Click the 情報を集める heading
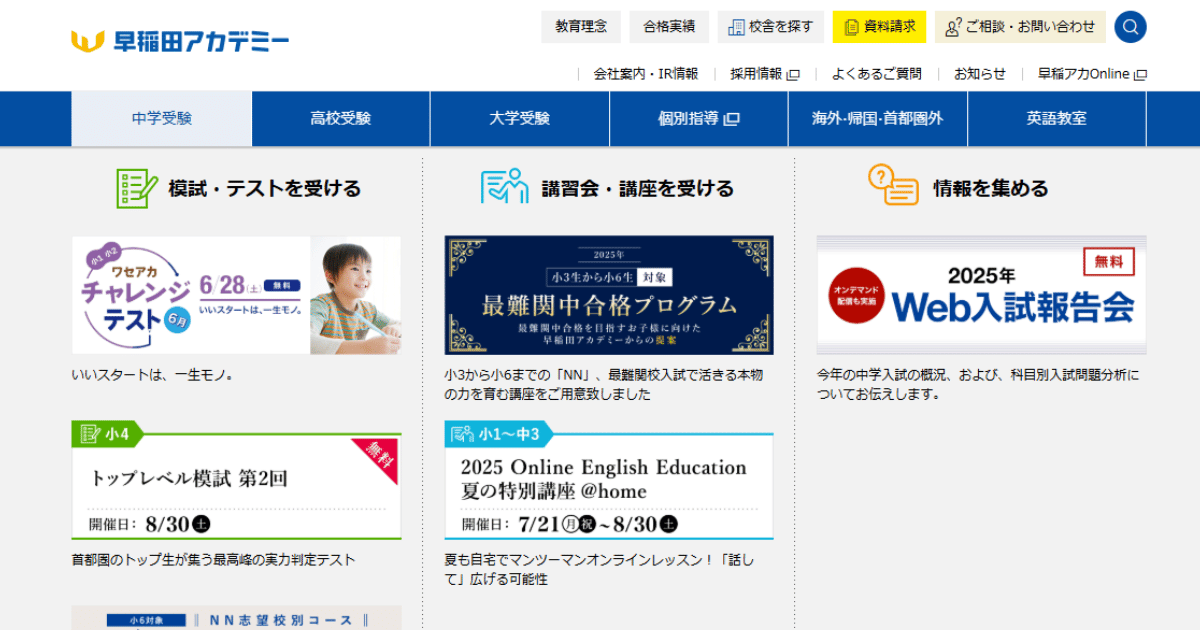 [991, 188]
